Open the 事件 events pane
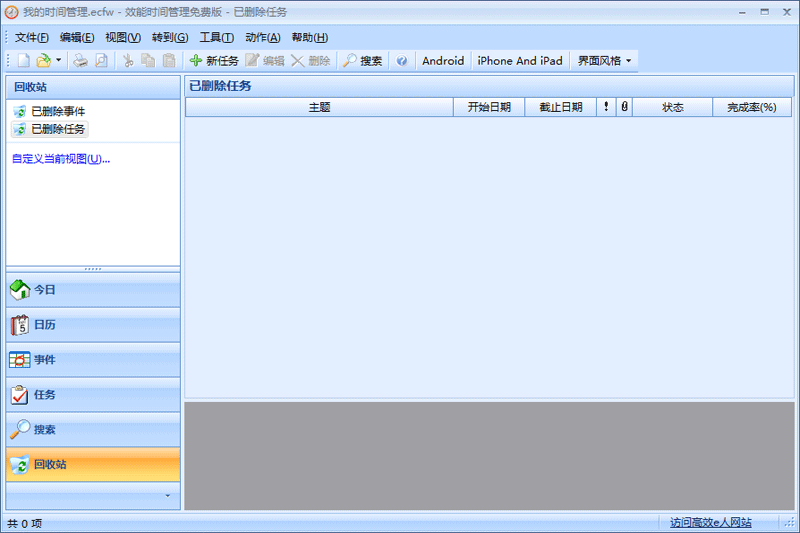 coord(93,360)
